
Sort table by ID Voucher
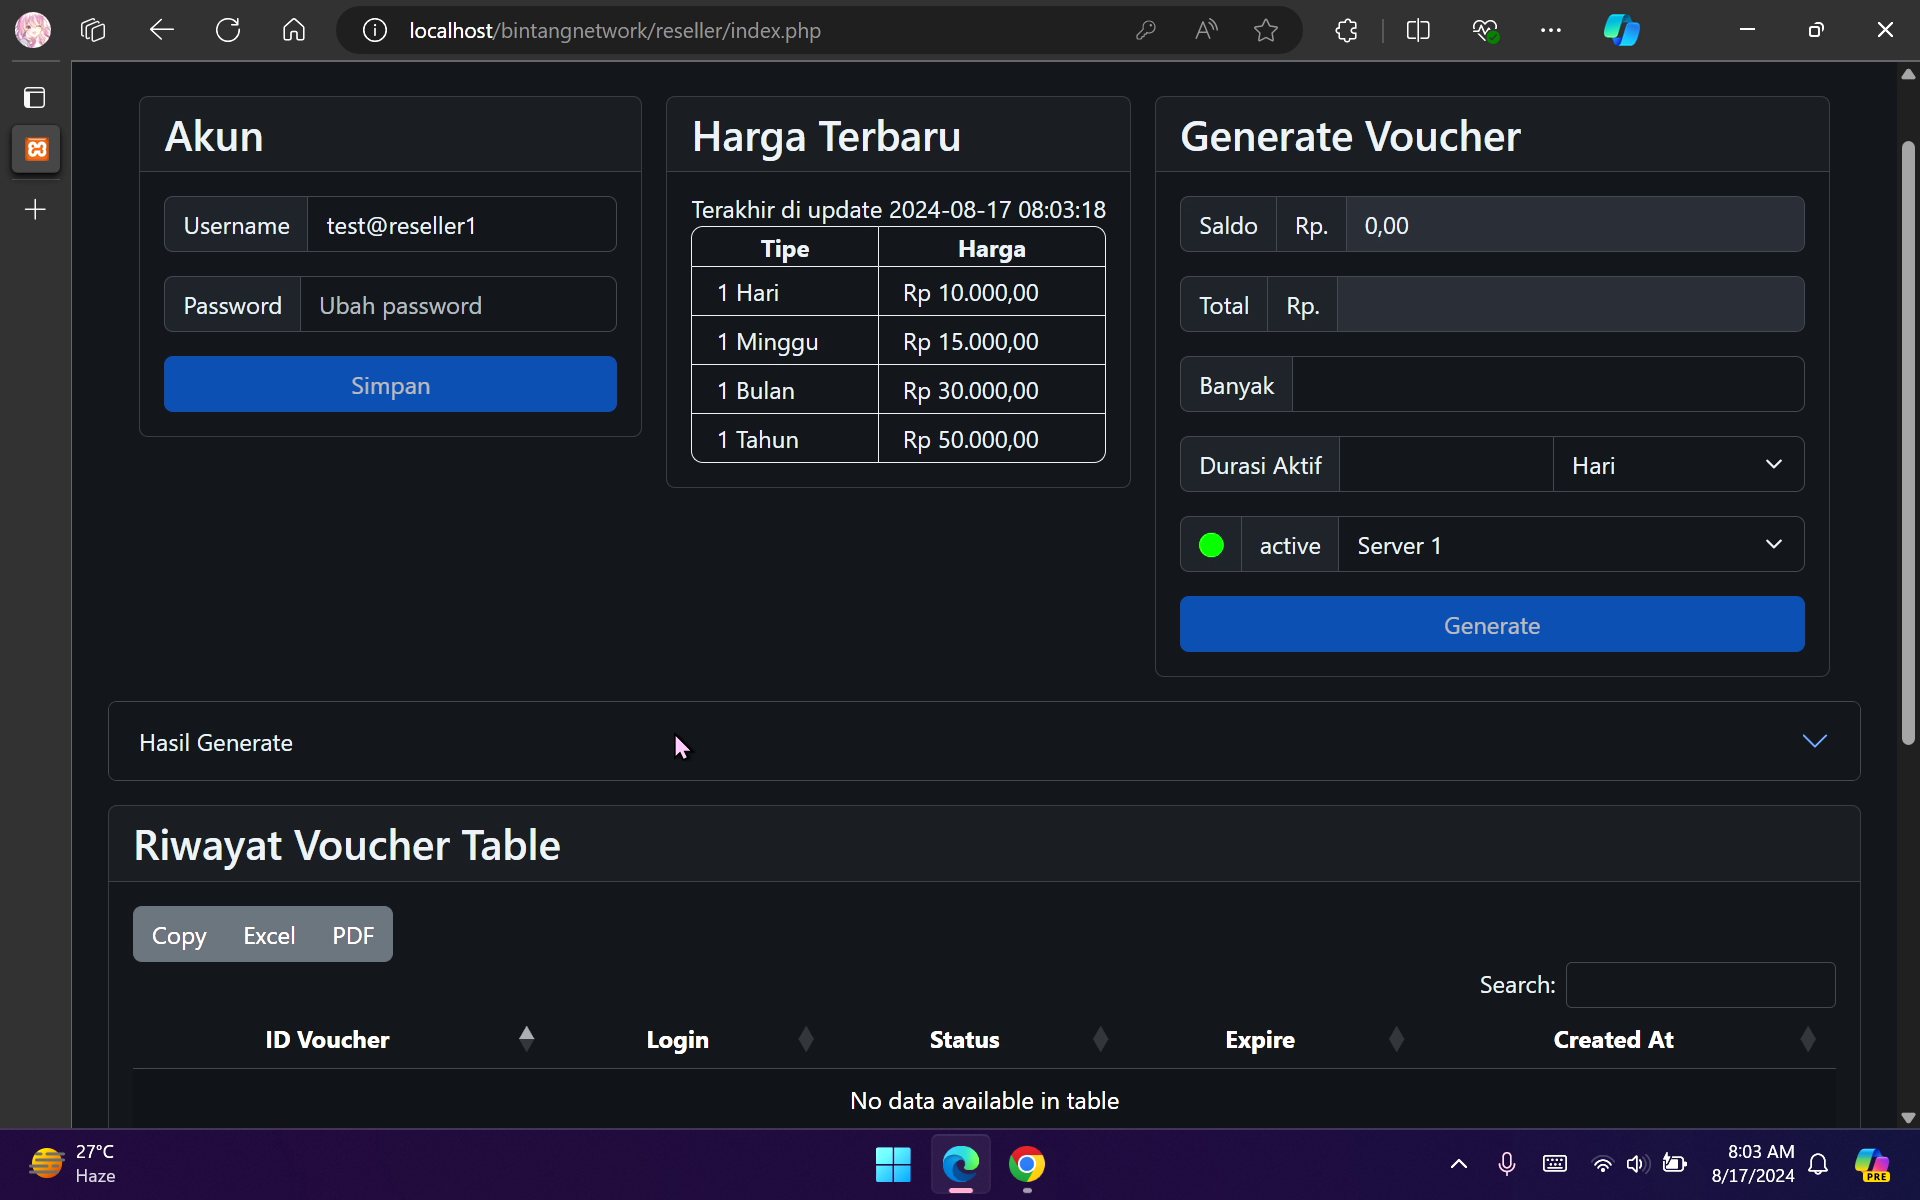point(335,1039)
